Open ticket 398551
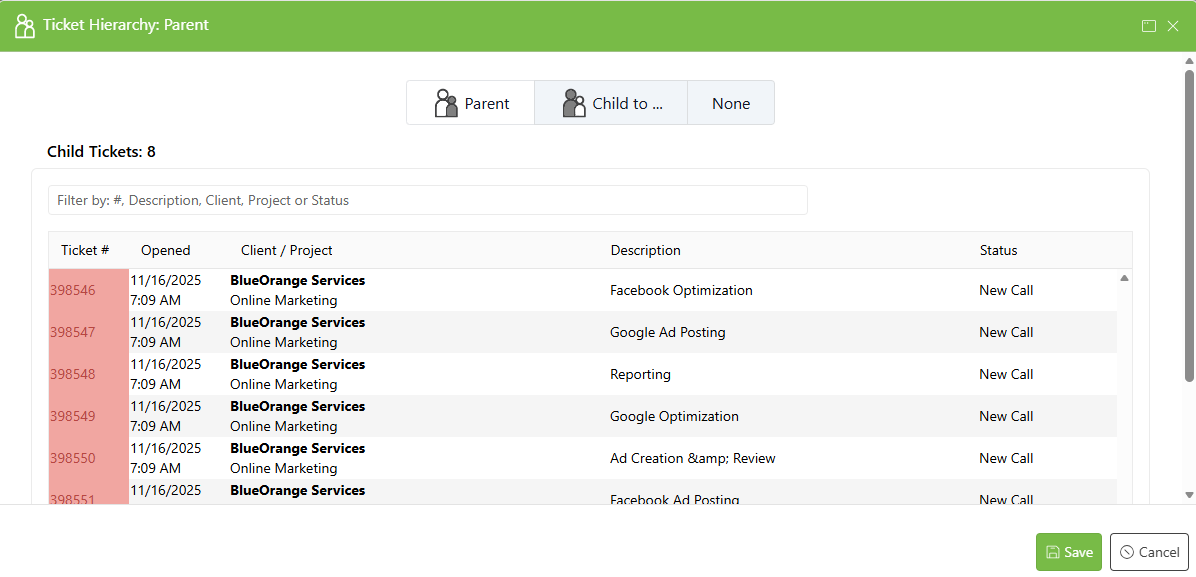The image size is (1196, 577). pyautogui.click(x=72, y=499)
